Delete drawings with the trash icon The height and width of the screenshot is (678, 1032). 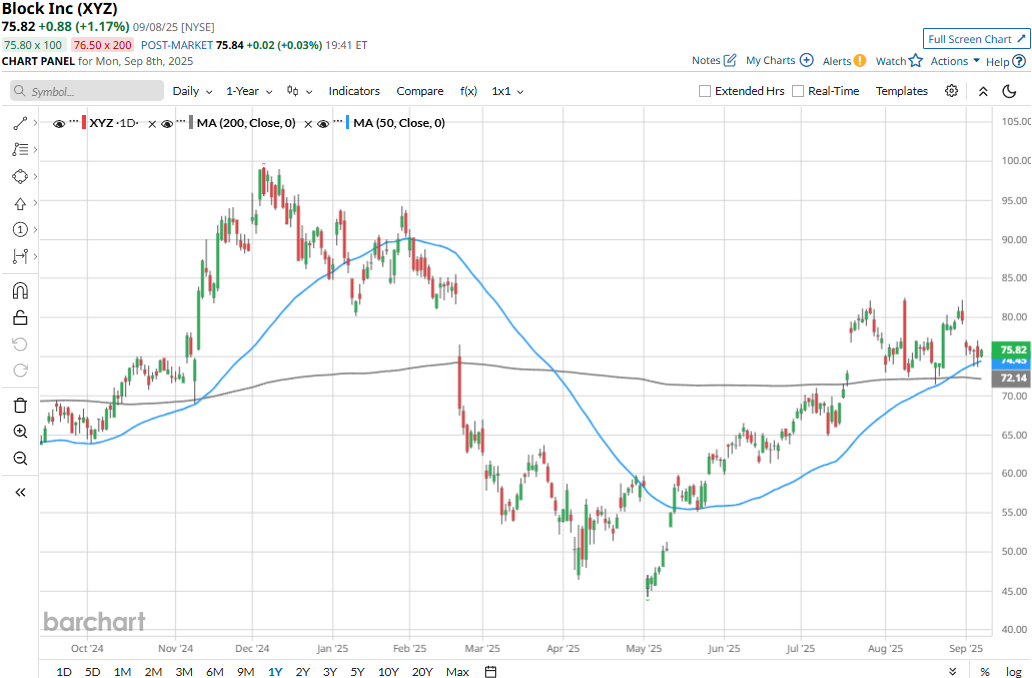pos(20,405)
